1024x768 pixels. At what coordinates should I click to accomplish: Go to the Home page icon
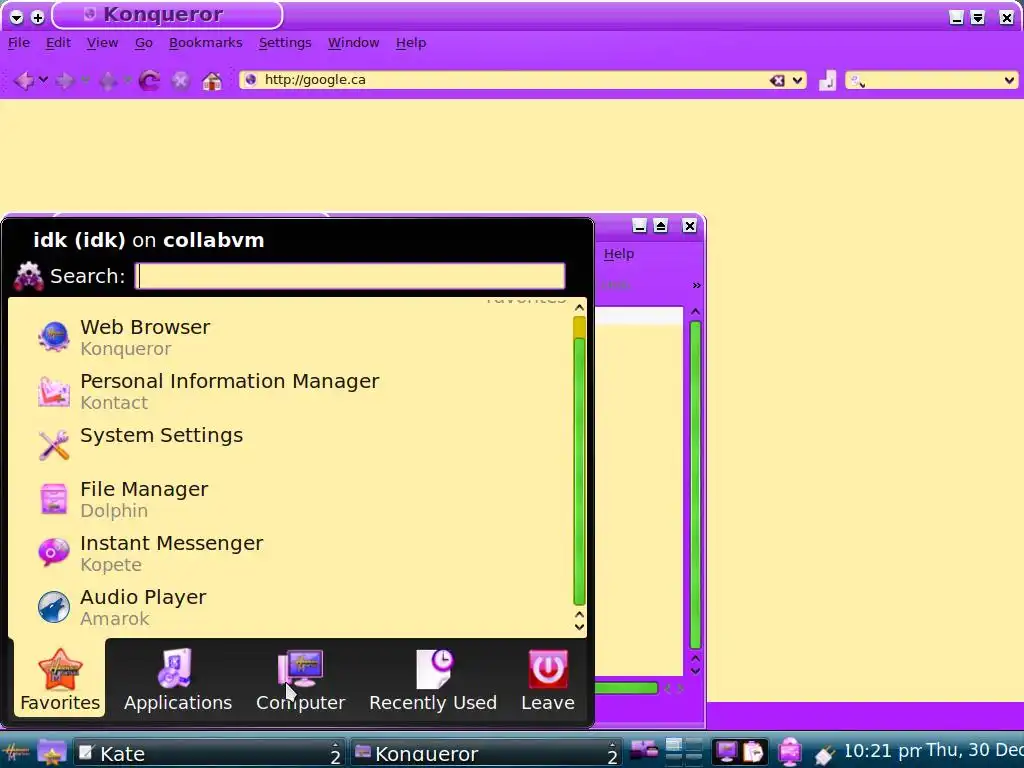(212, 81)
